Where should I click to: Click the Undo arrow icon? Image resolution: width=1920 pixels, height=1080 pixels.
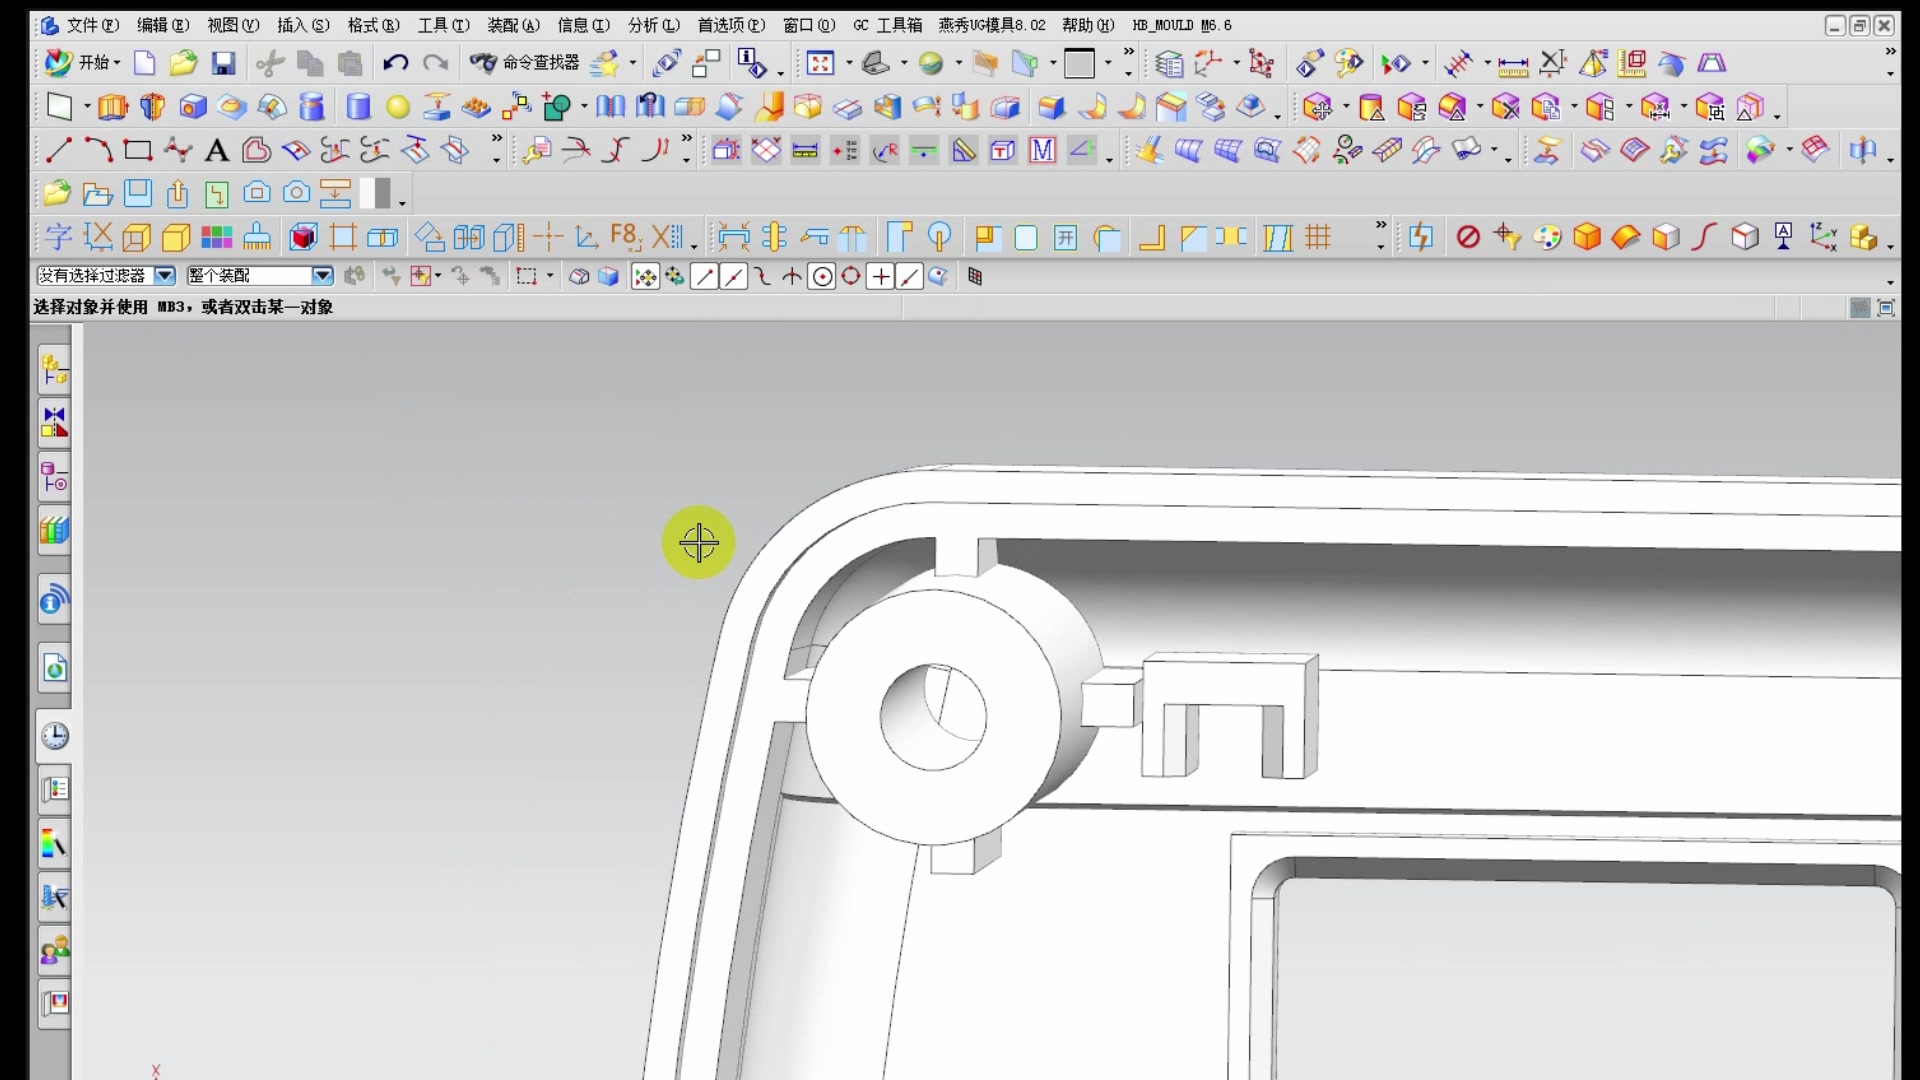(395, 64)
